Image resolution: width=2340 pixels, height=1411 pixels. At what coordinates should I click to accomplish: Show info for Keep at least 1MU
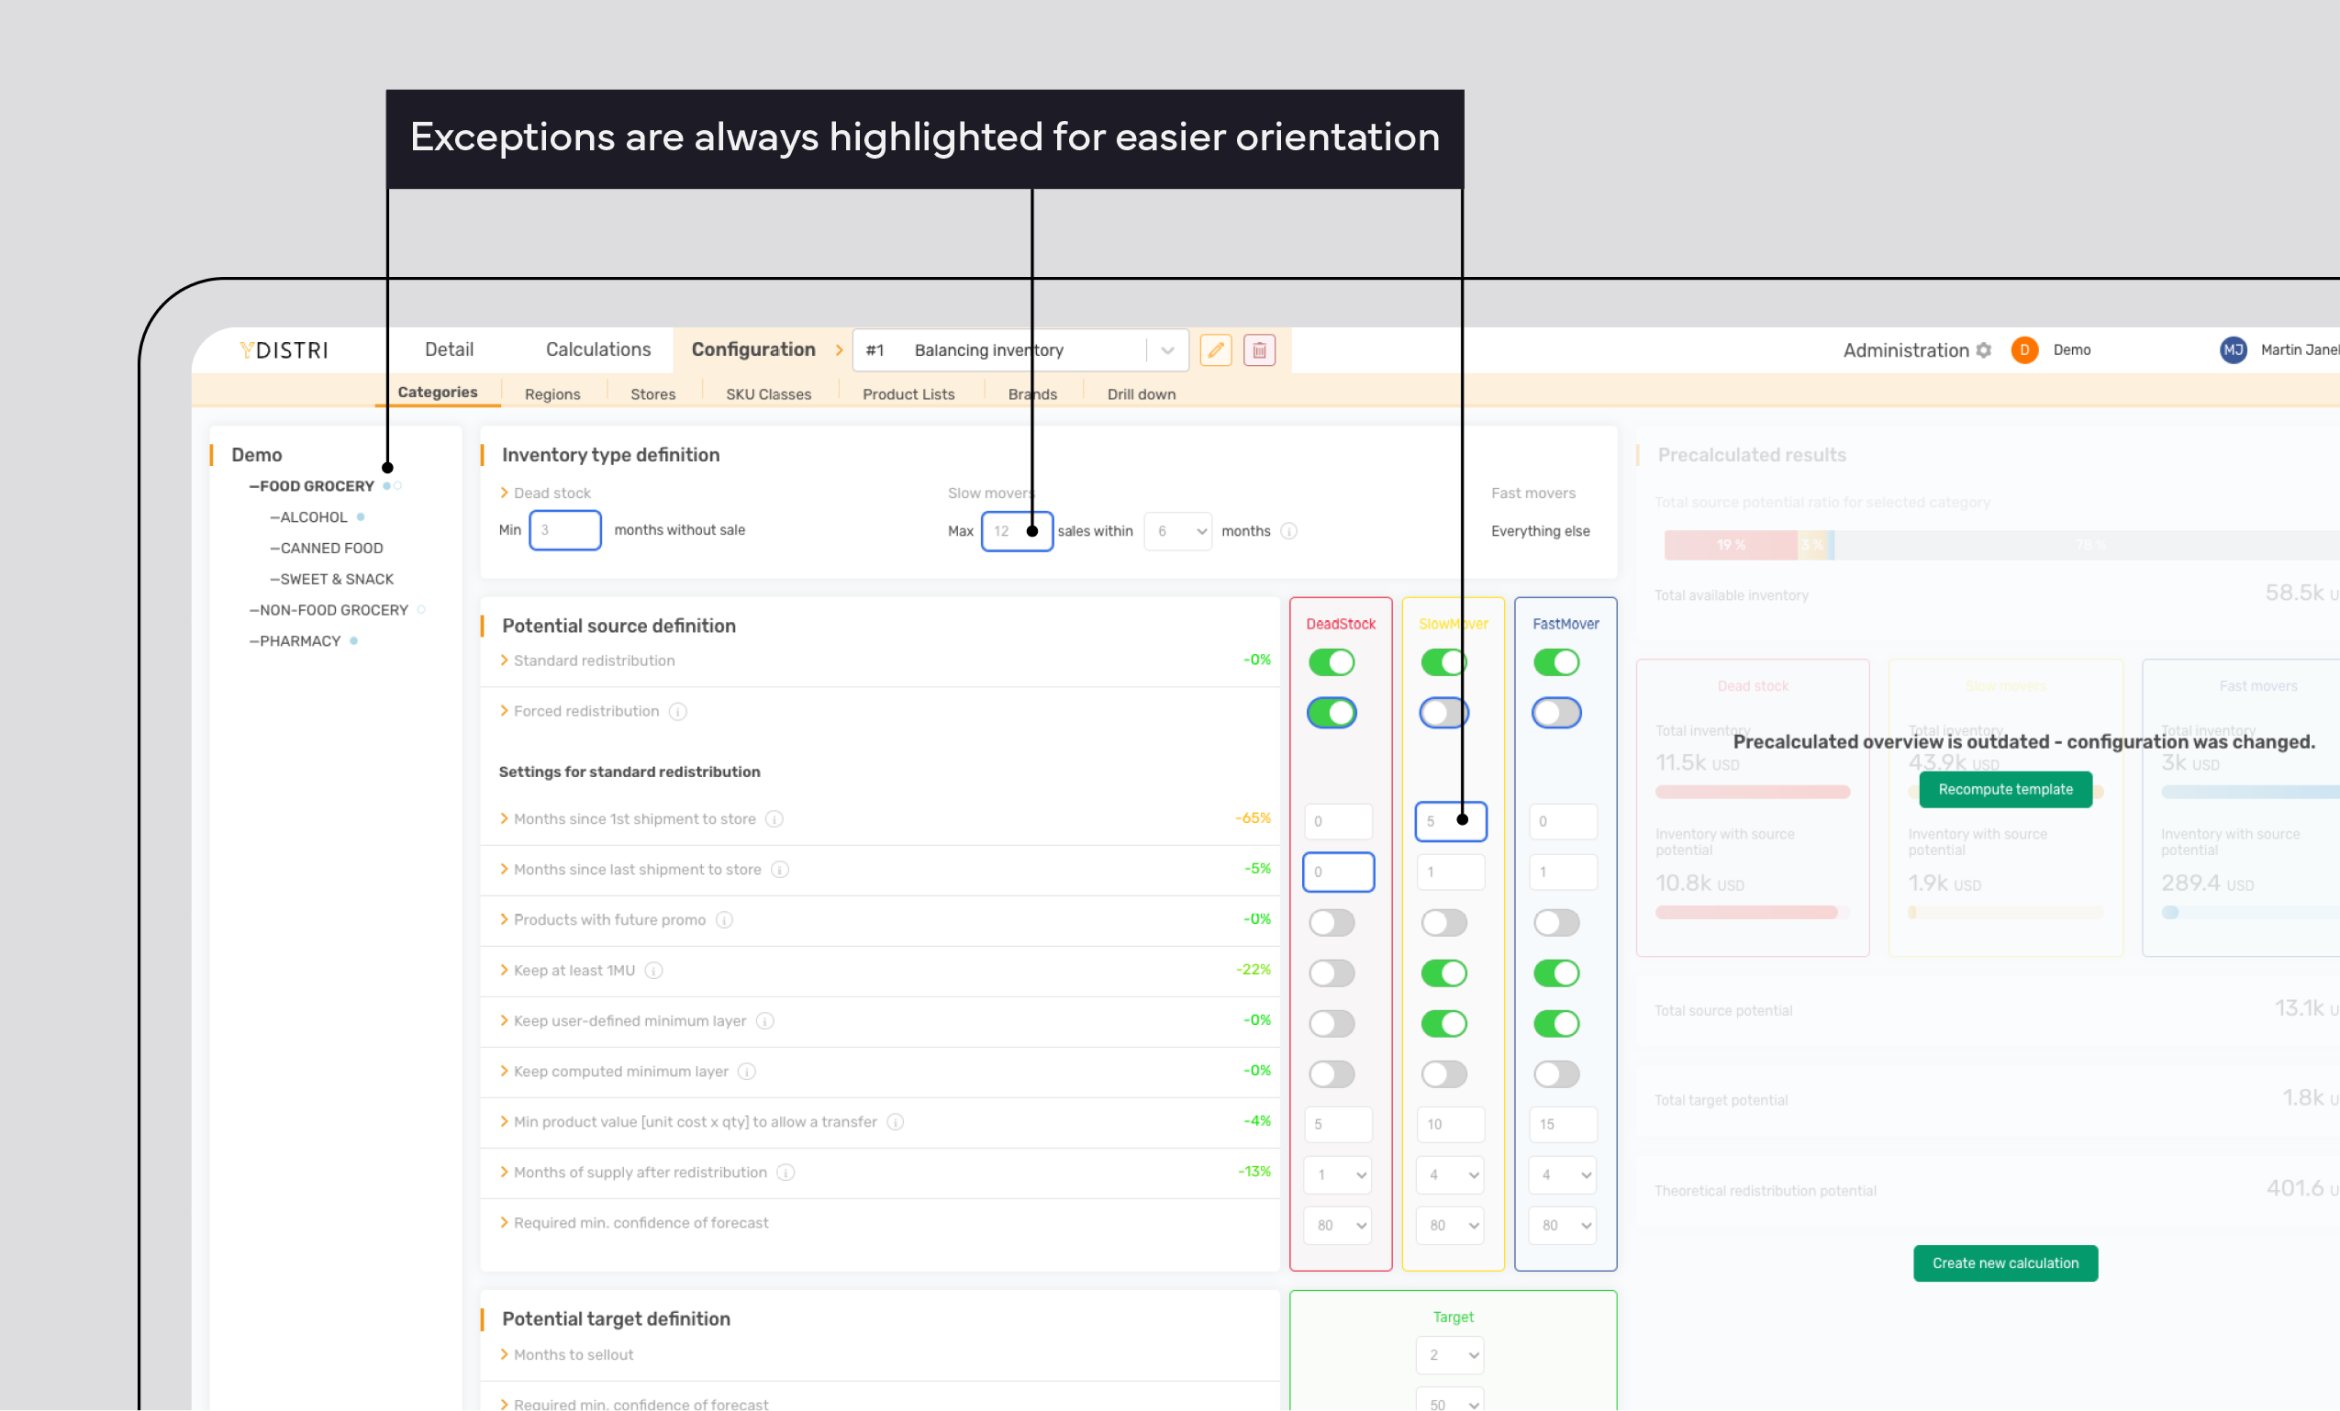[654, 971]
